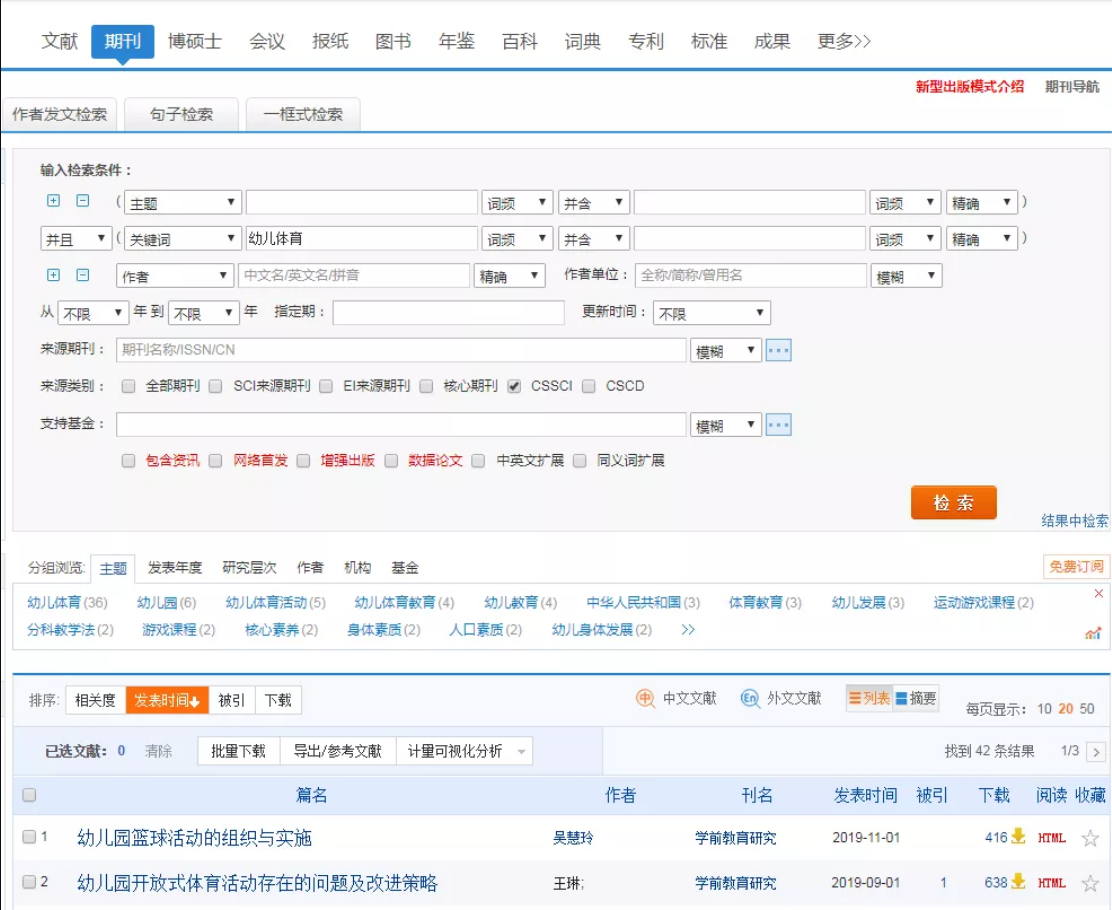This screenshot has height=910, width=1112.
Task: Open 支持基金 模糊 match dropdown
Action: click(x=726, y=425)
